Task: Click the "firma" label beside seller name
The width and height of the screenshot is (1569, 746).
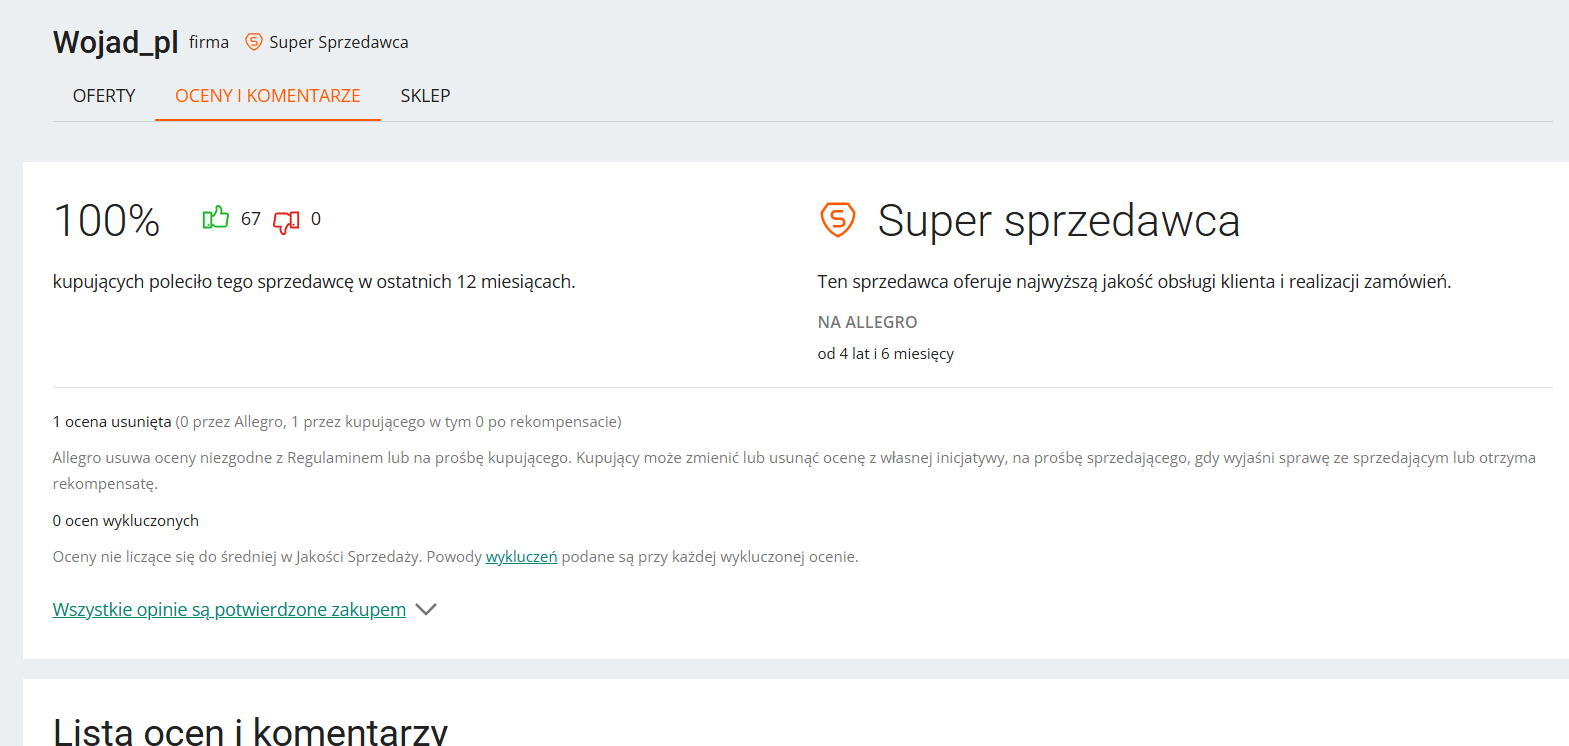Action: tap(209, 42)
